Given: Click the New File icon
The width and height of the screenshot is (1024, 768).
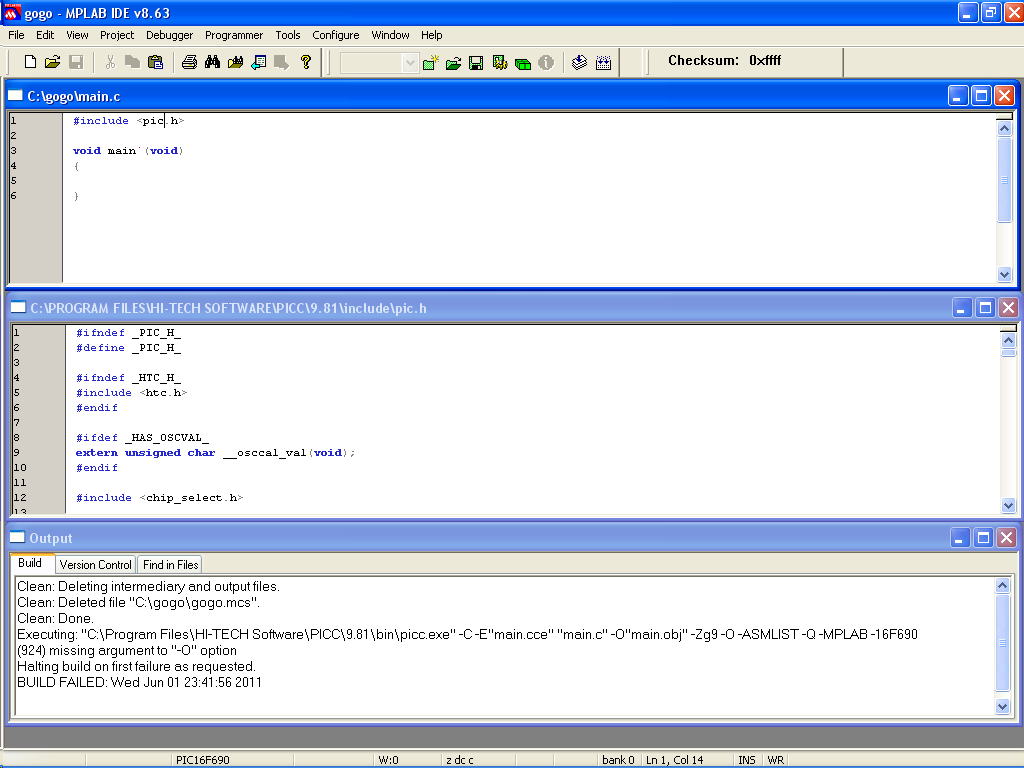Looking at the screenshot, I should [30, 62].
